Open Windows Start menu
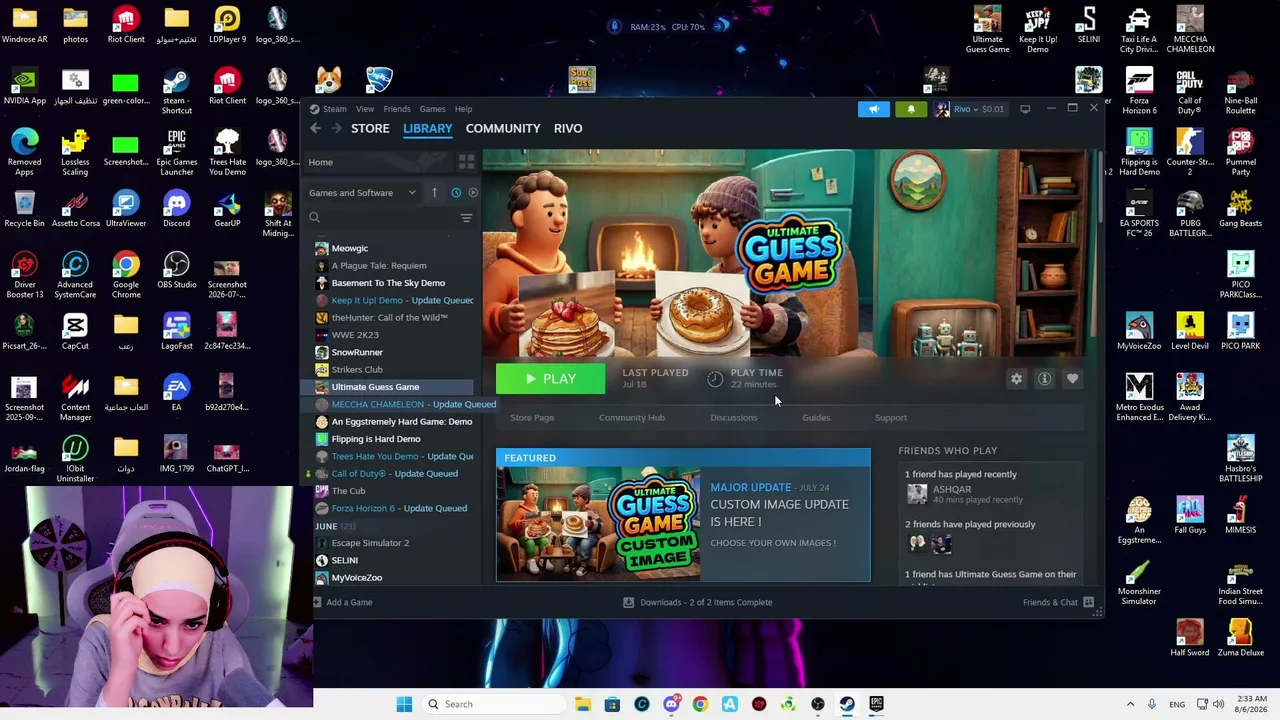The width and height of the screenshot is (1280, 720). 404,704
